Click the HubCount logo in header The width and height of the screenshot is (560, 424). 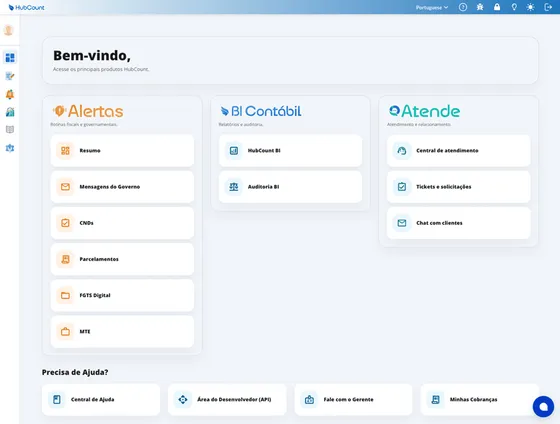point(26,8)
